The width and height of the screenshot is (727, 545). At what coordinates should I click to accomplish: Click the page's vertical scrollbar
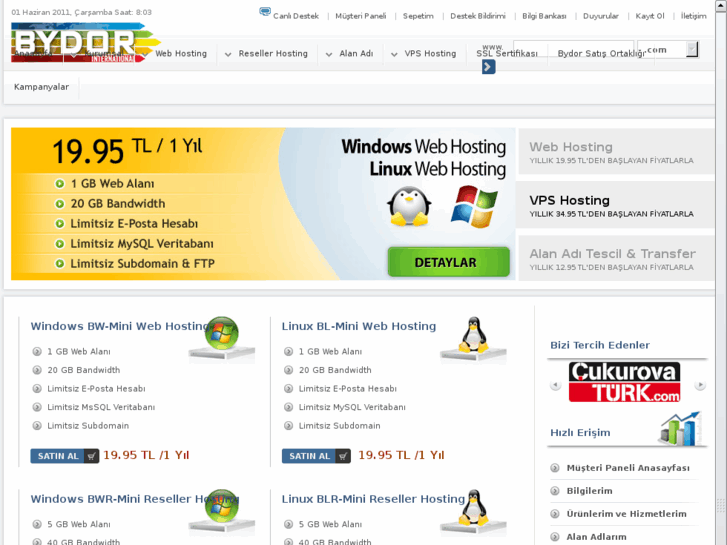tap(721, 272)
